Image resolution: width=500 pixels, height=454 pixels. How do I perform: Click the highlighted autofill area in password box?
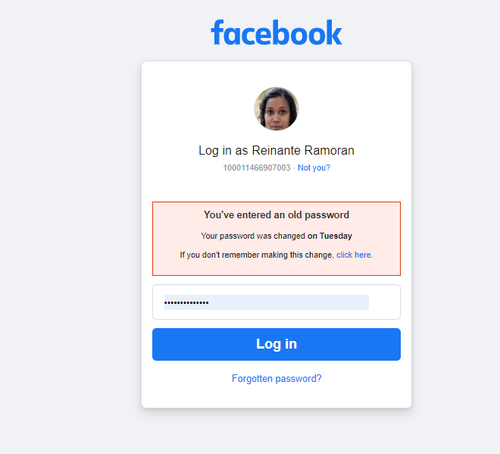point(266,302)
